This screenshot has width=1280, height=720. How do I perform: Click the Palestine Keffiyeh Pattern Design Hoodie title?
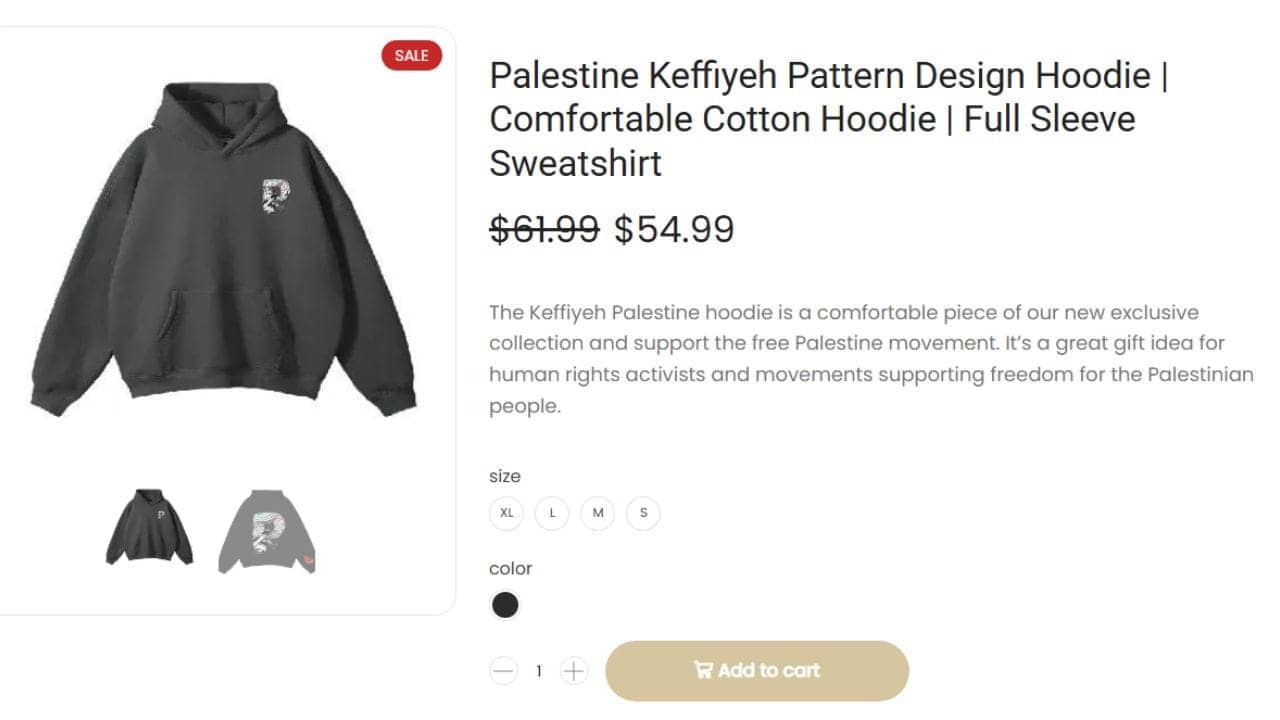click(829, 119)
